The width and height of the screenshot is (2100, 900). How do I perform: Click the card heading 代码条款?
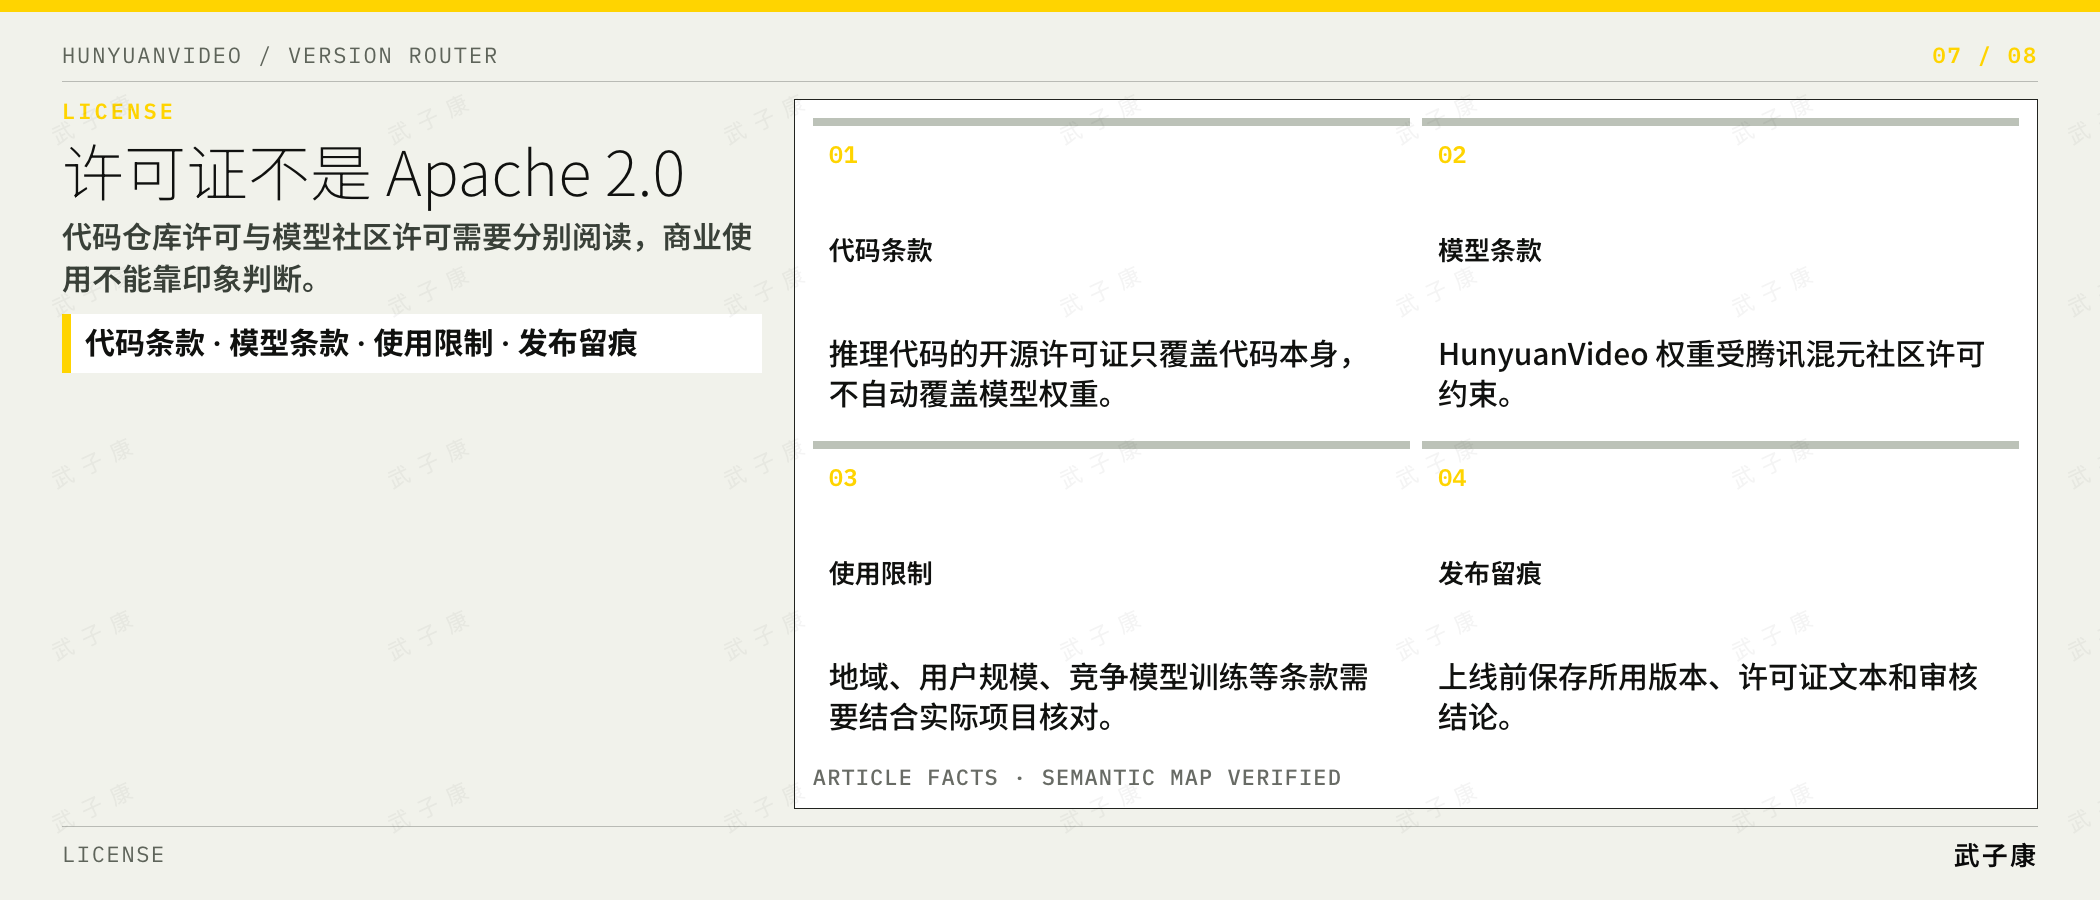pos(881,250)
